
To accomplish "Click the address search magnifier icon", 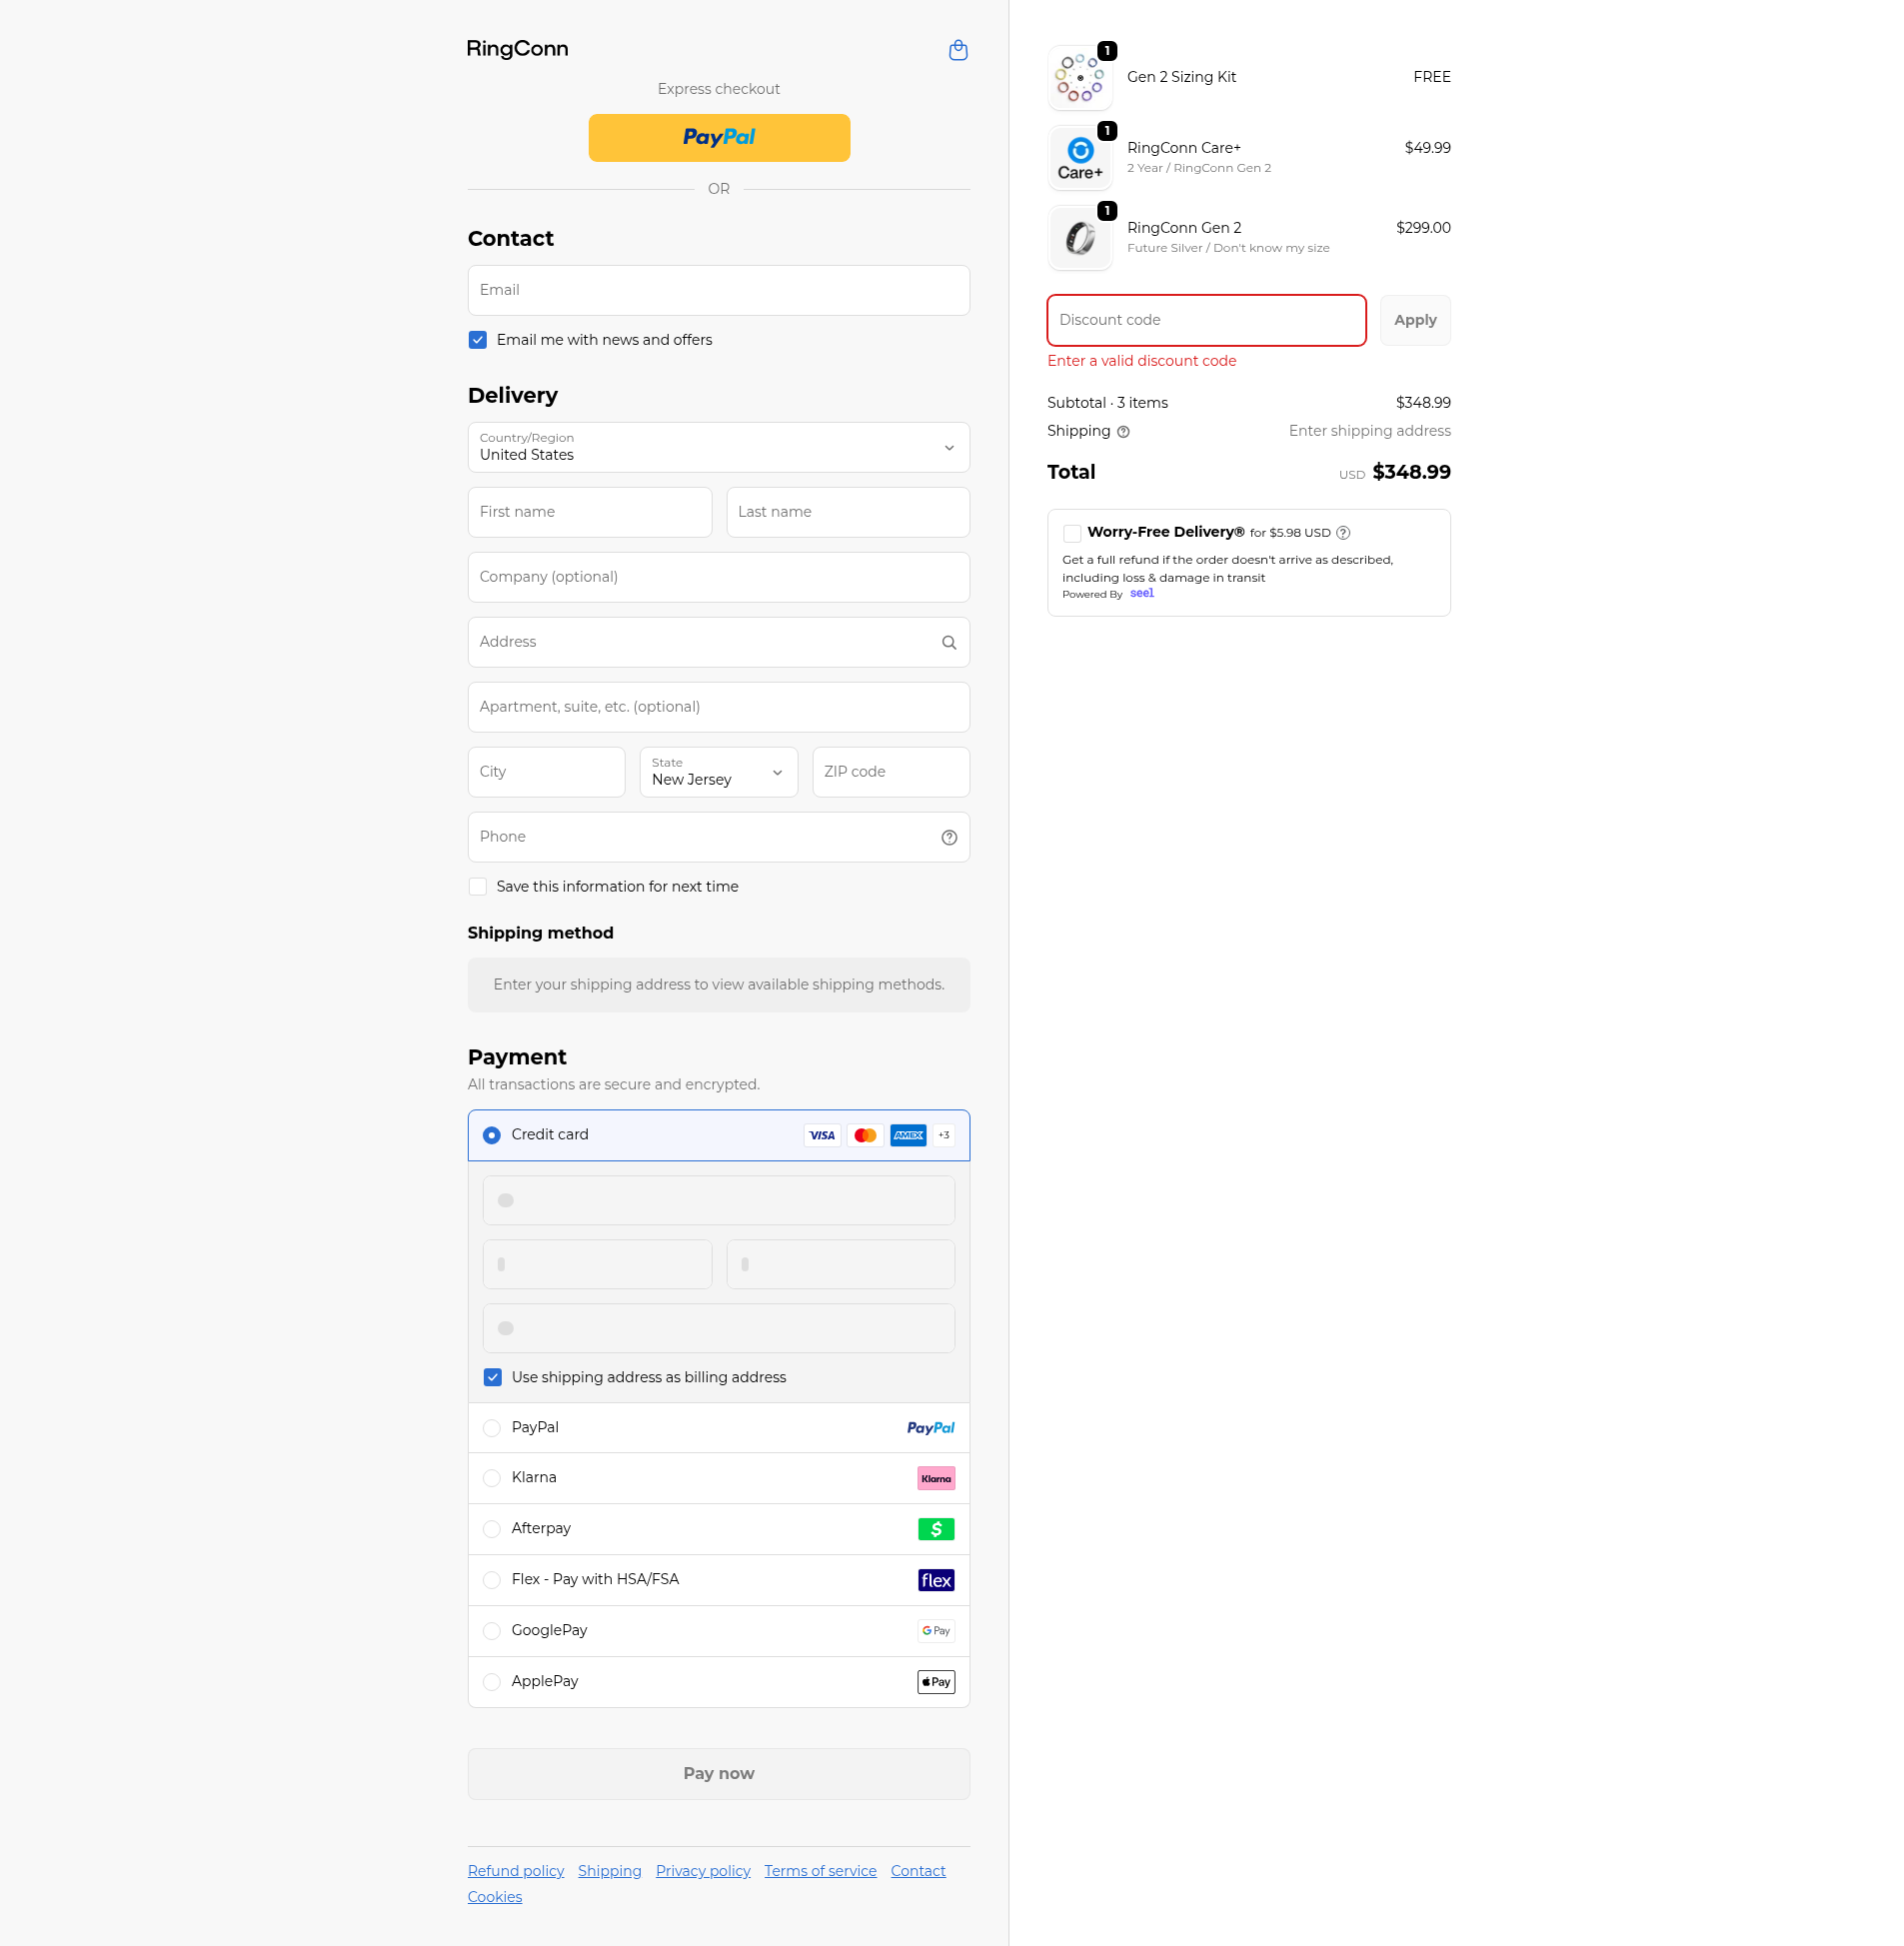I will coord(948,642).
